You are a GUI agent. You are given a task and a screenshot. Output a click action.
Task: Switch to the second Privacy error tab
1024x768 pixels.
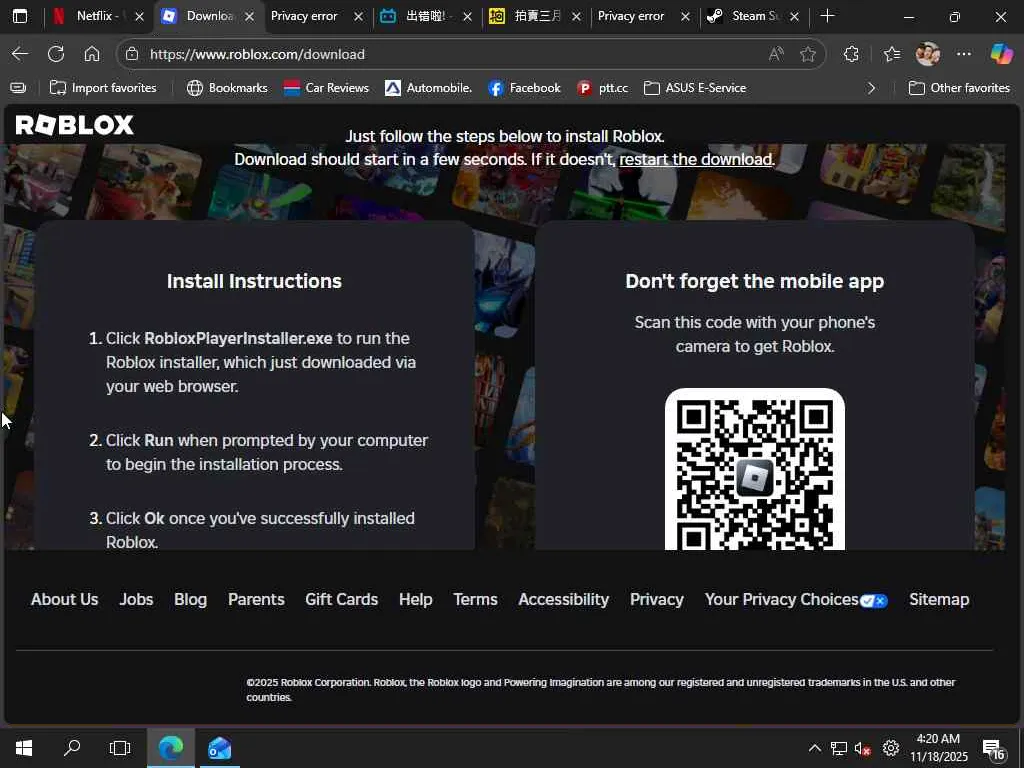click(631, 16)
